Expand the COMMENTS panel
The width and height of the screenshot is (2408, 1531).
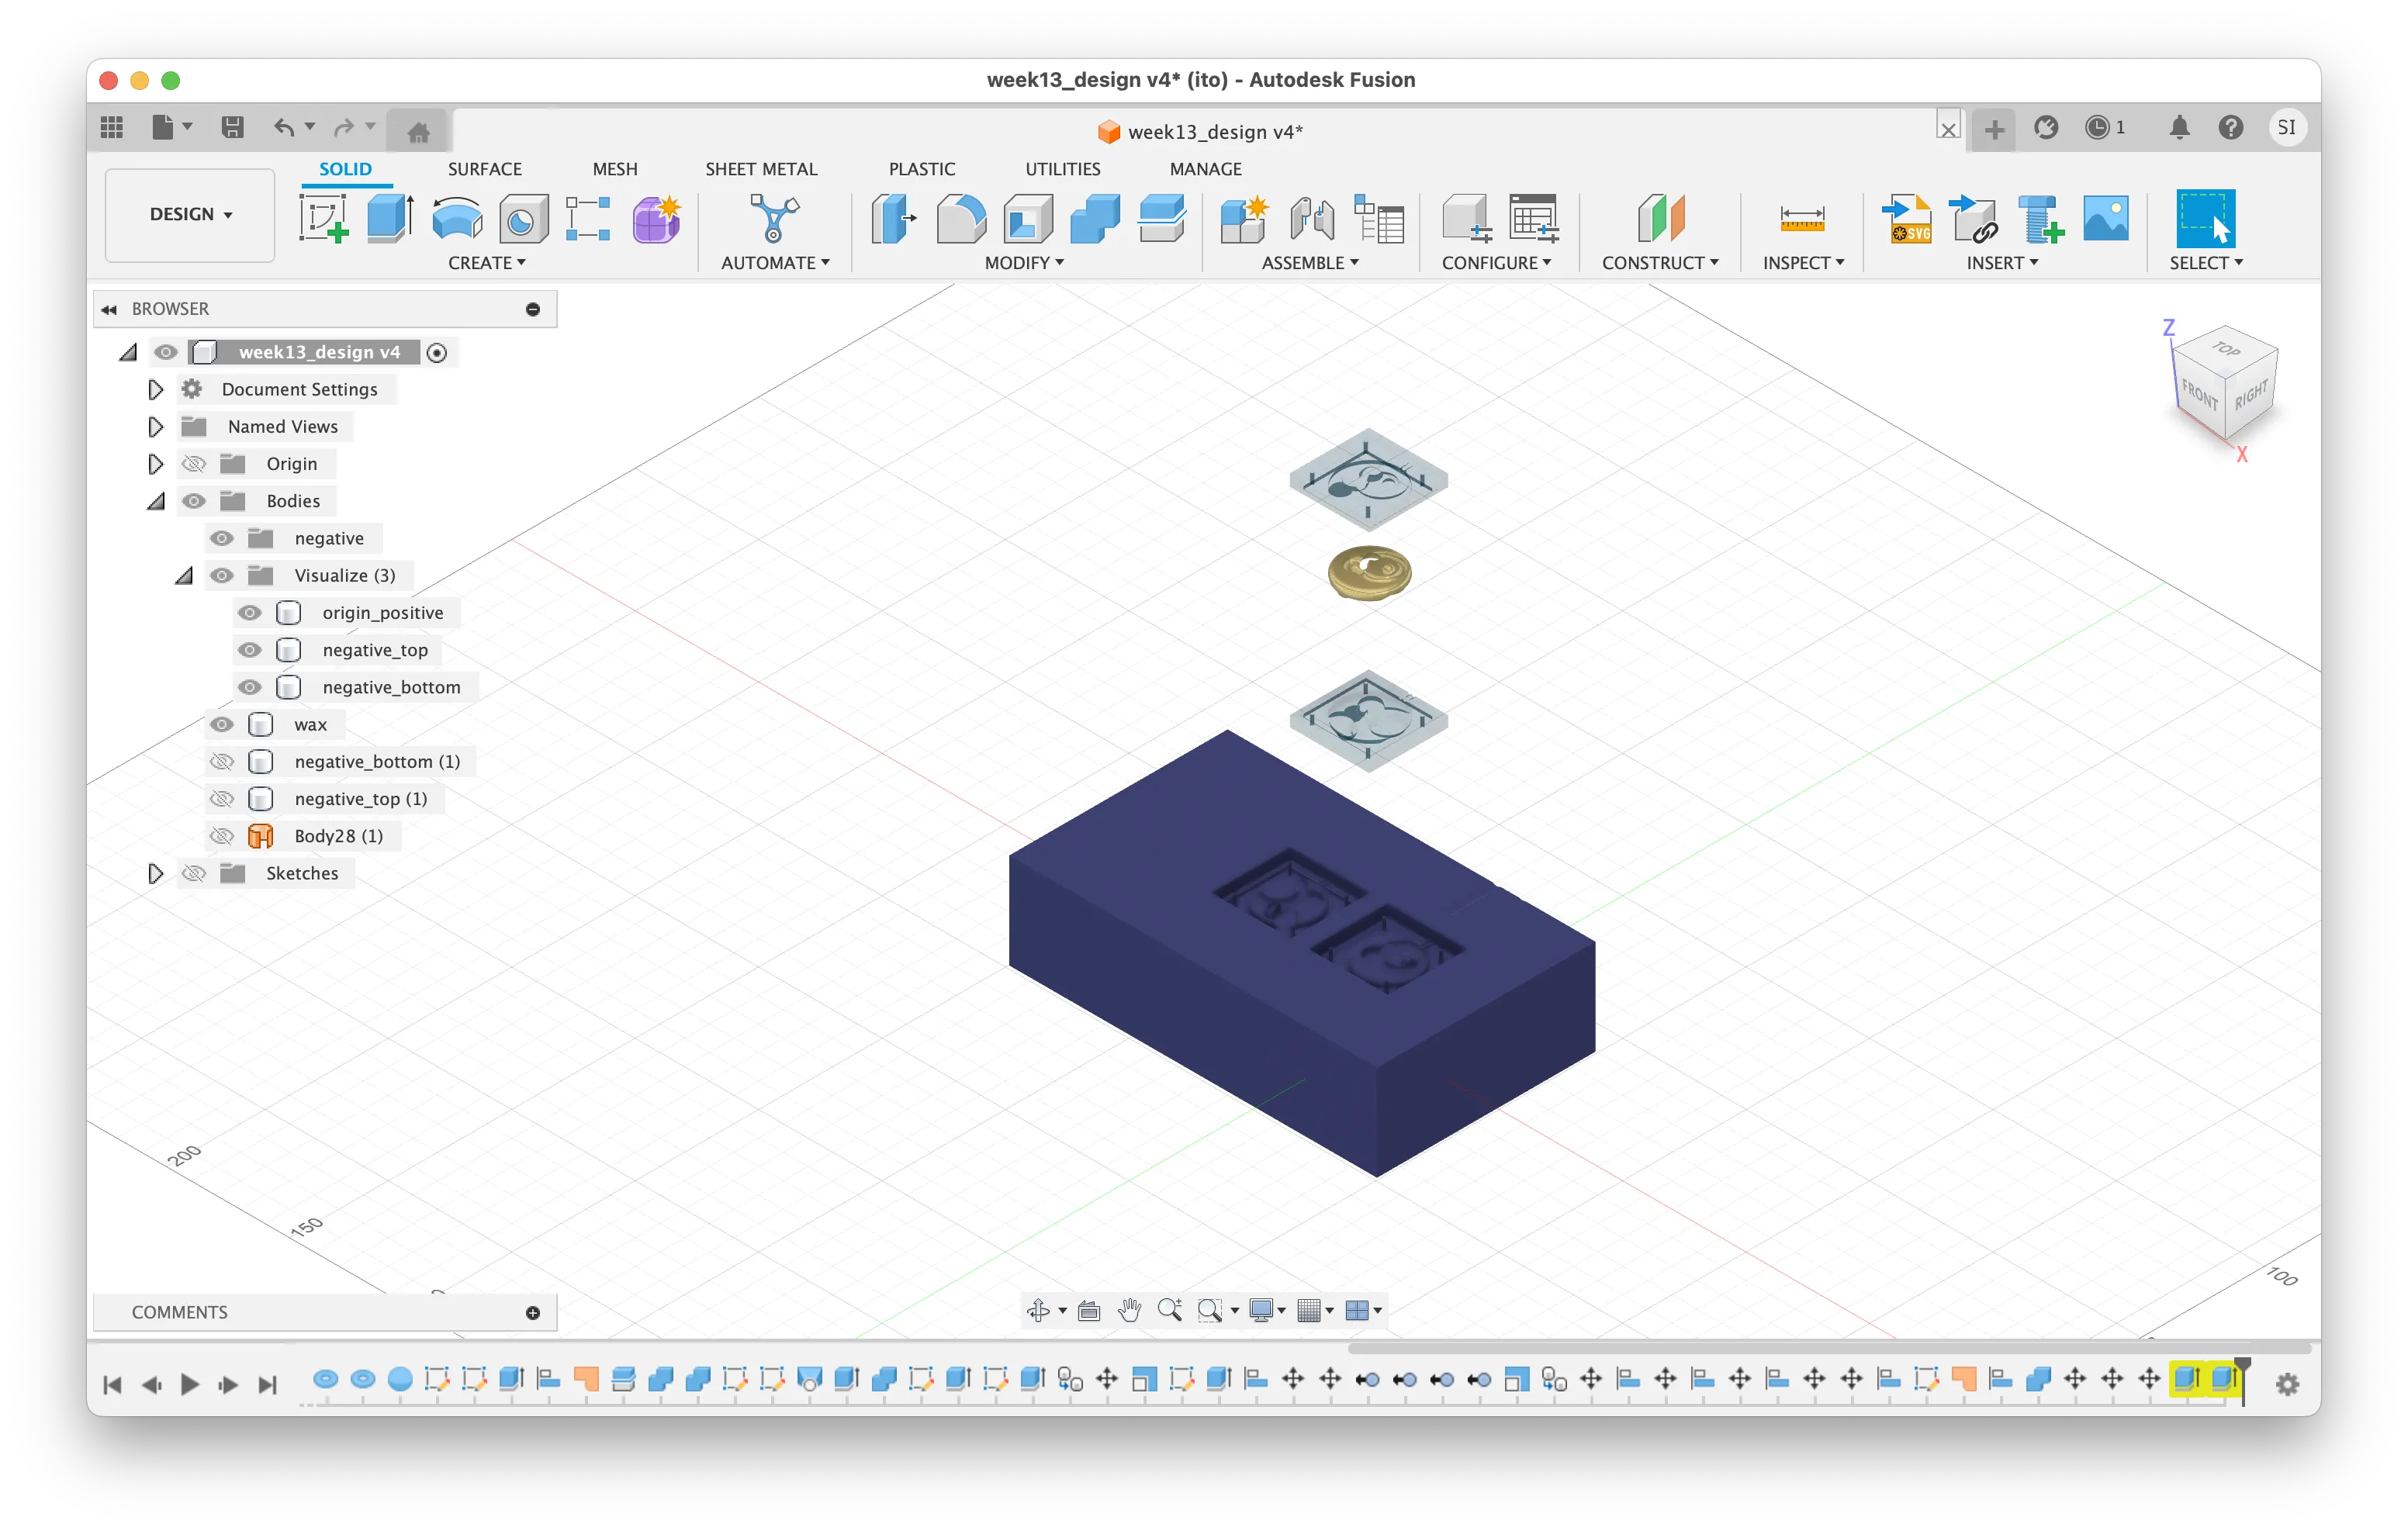533,1312
